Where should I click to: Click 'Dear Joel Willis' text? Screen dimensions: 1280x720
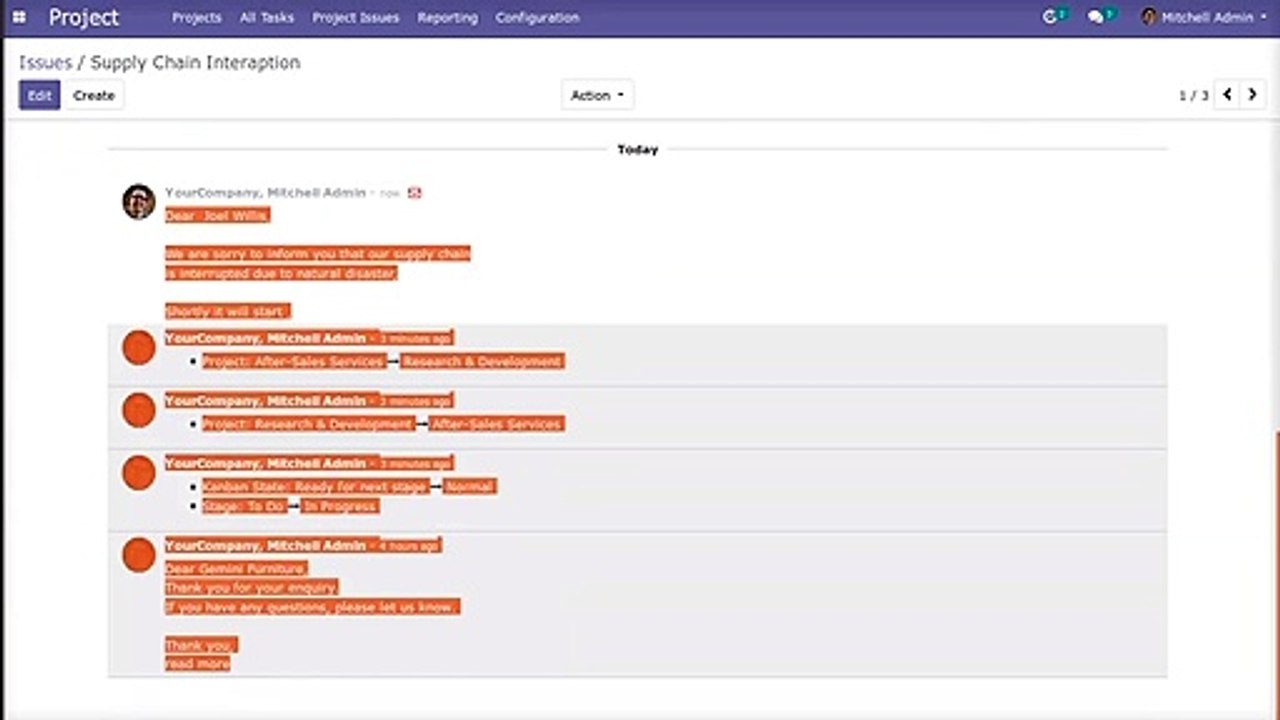[217, 215]
